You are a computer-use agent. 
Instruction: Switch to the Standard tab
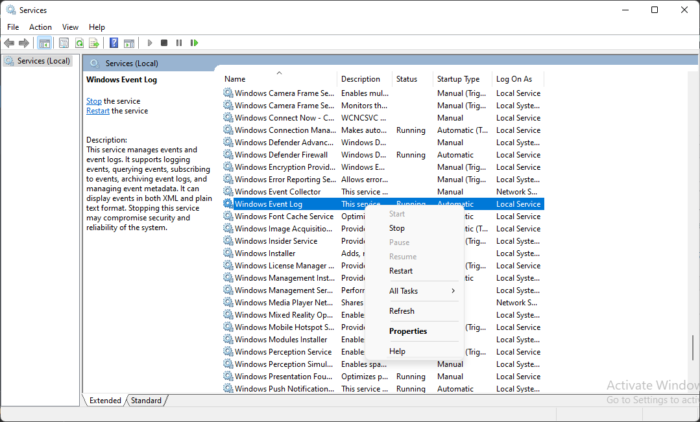pyautogui.click(x=146, y=400)
